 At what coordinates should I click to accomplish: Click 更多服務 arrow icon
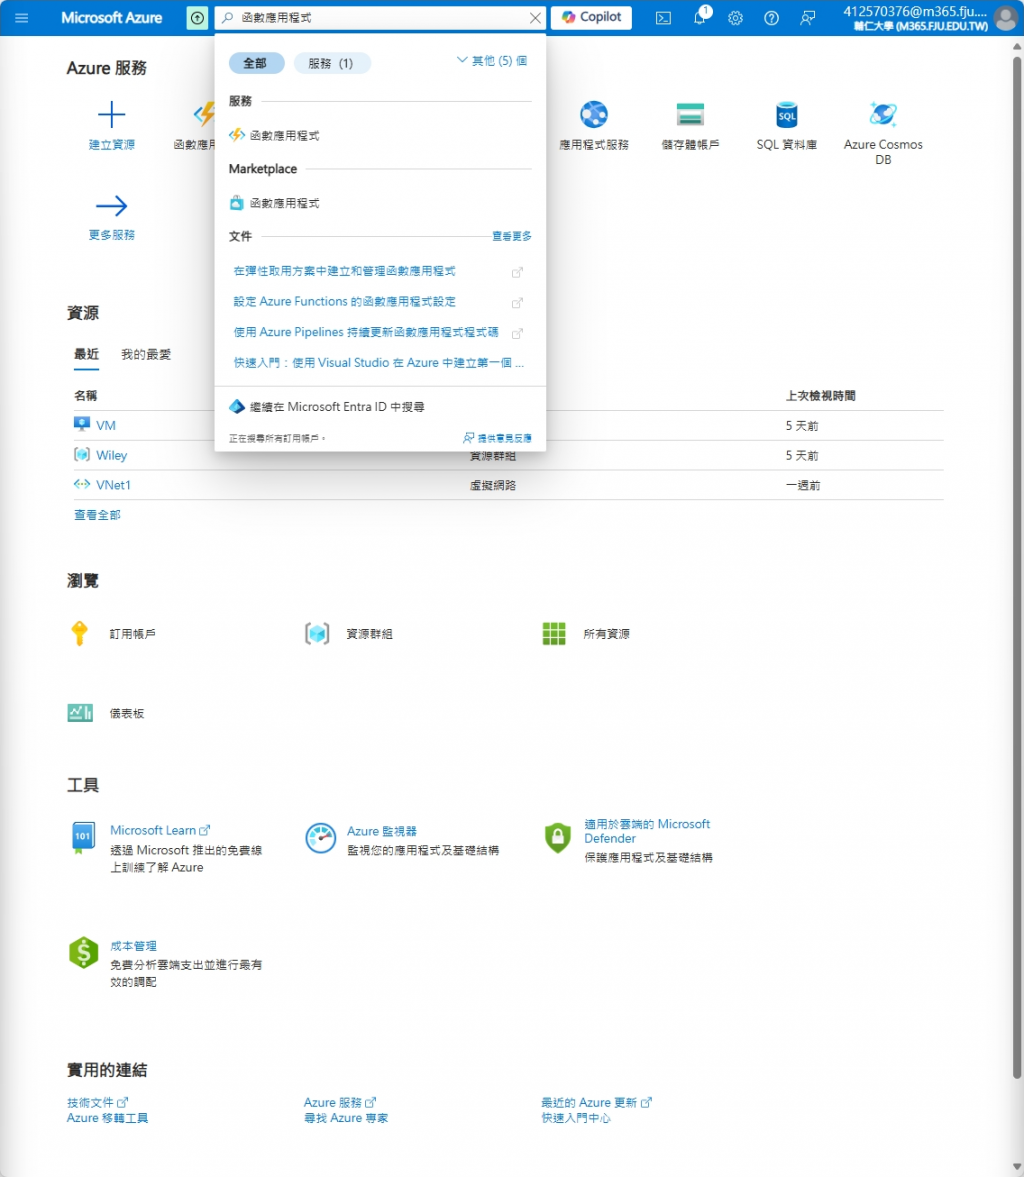click(x=111, y=206)
